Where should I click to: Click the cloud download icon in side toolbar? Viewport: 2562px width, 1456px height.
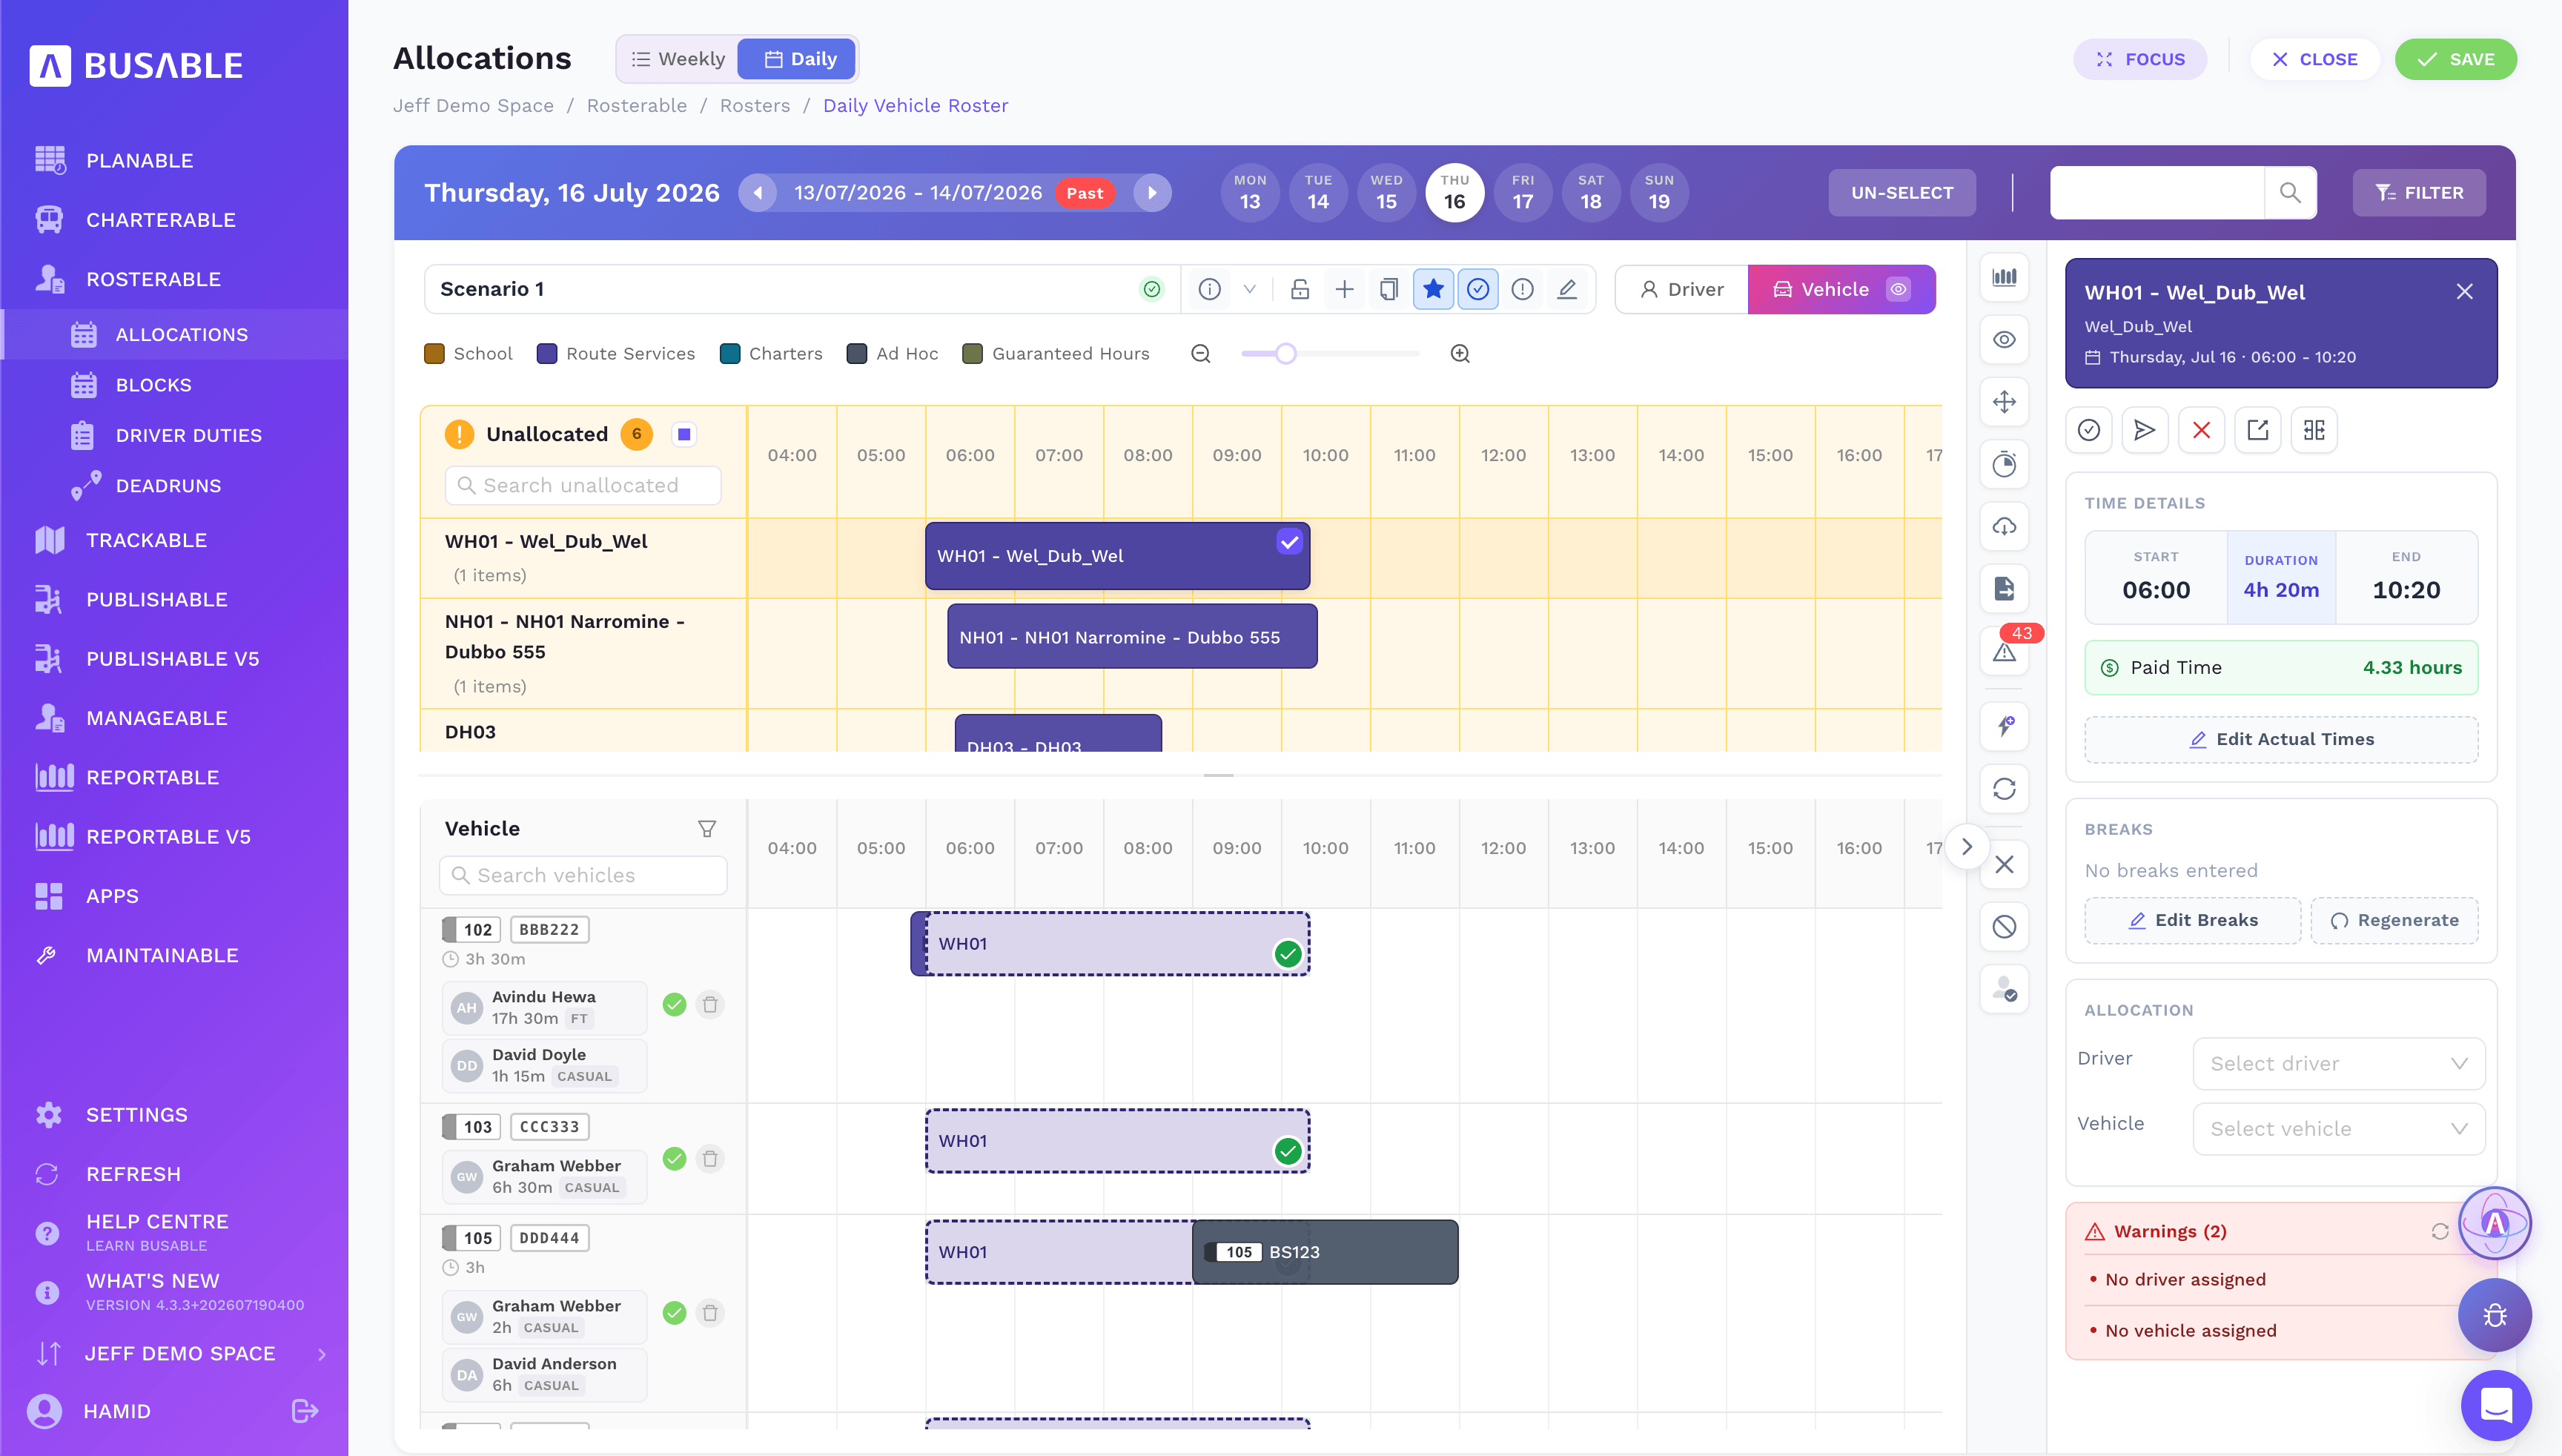(x=2004, y=527)
